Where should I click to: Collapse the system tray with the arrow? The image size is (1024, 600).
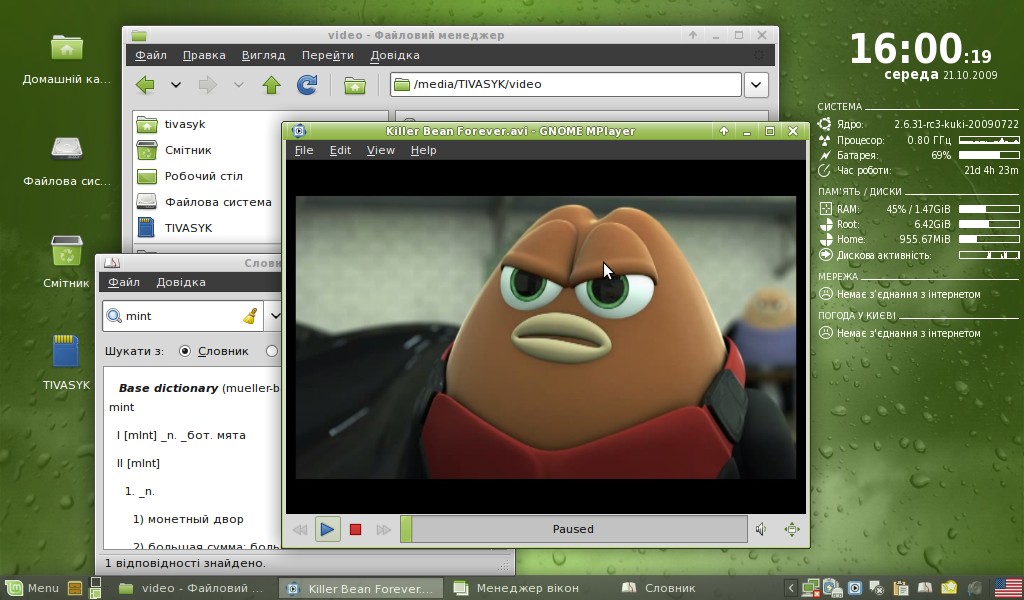[790, 588]
